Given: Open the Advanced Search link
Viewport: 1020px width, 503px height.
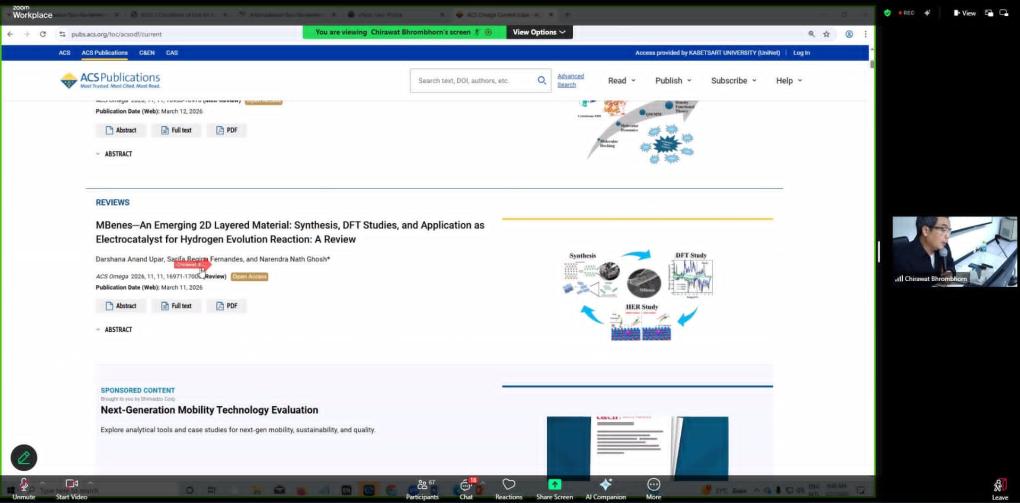Looking at the screenshot, I should pyautogui.click(x=570, y=80).
